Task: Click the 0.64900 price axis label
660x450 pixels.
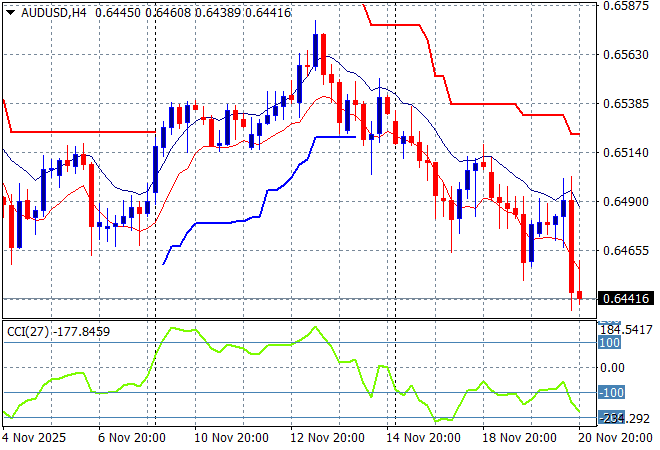Action: pyautogui.click(x=626, y=201)
